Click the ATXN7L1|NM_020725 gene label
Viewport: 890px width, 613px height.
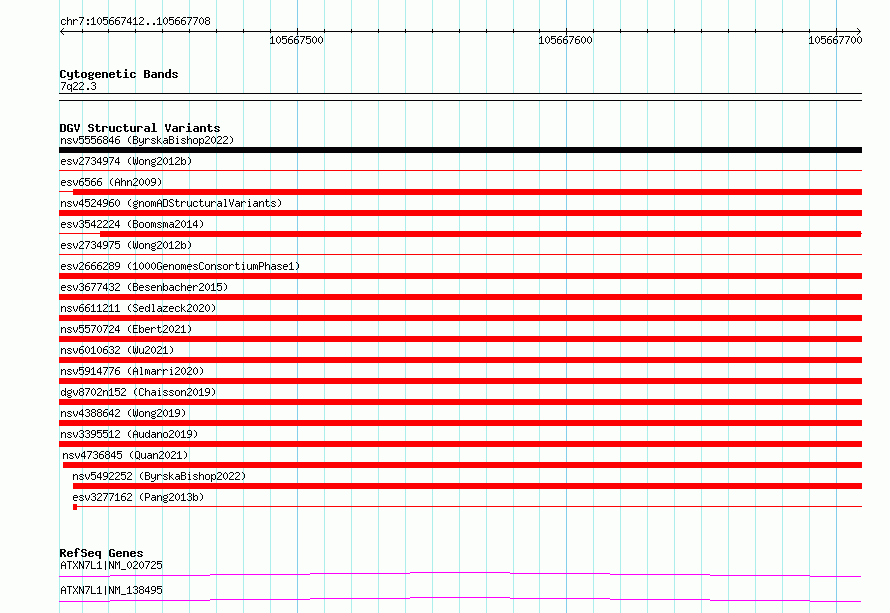coord(111,565)
